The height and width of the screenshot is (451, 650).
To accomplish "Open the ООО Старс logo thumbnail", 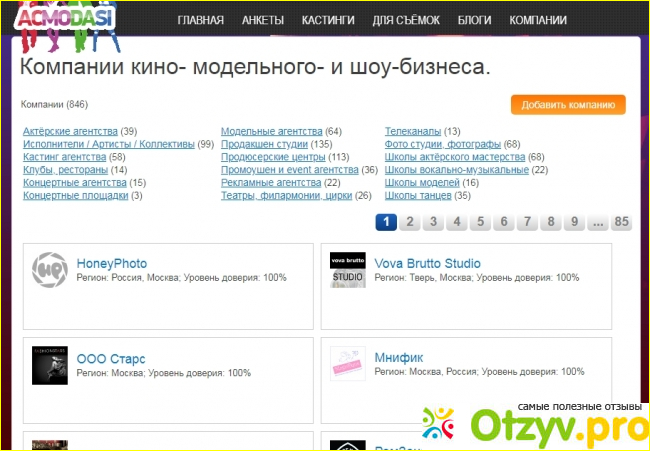I will pos(49,365).
